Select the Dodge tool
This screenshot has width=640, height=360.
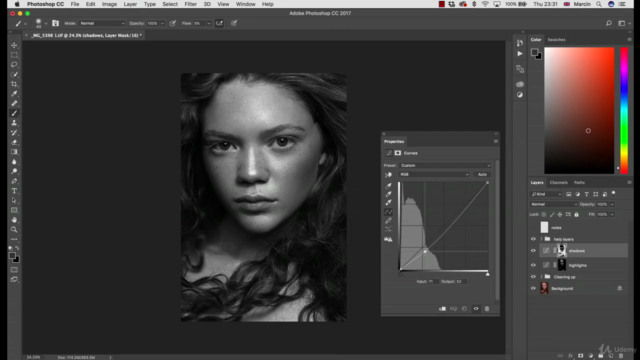[14, 171]
